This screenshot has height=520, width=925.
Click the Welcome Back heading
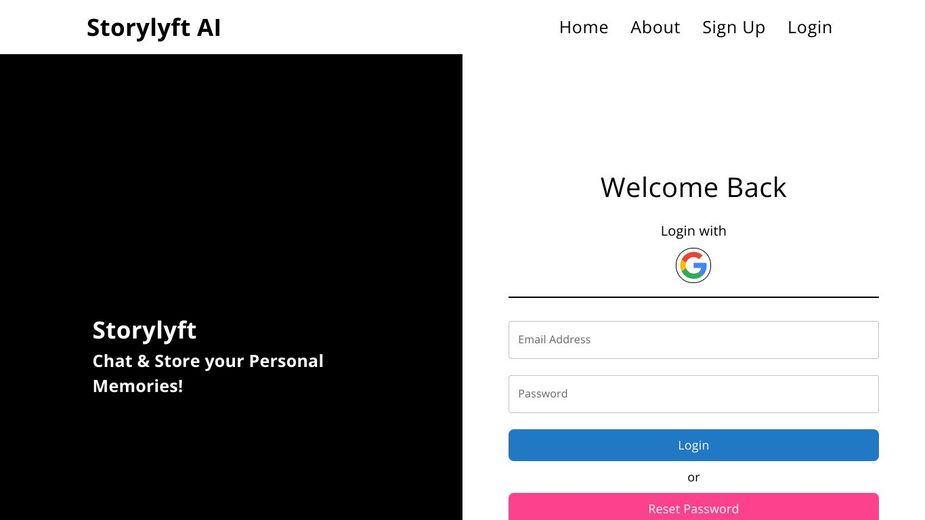[x=693, y=187]
